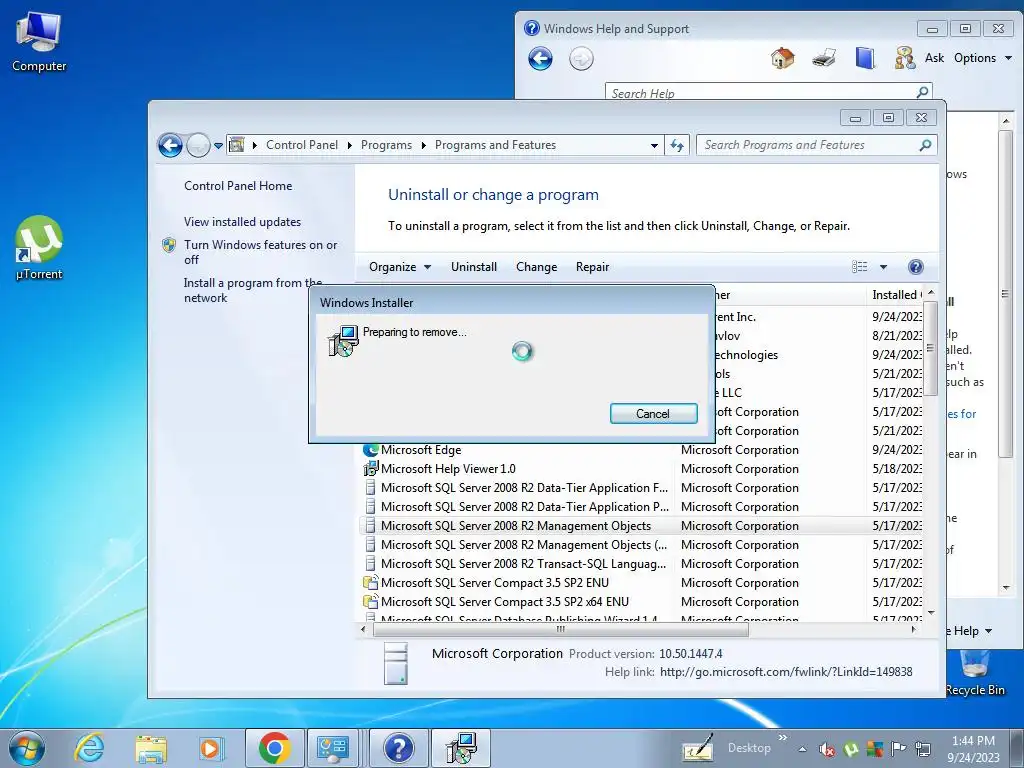Open the µTorrent desktop shortcut

[x=39, y=248]
